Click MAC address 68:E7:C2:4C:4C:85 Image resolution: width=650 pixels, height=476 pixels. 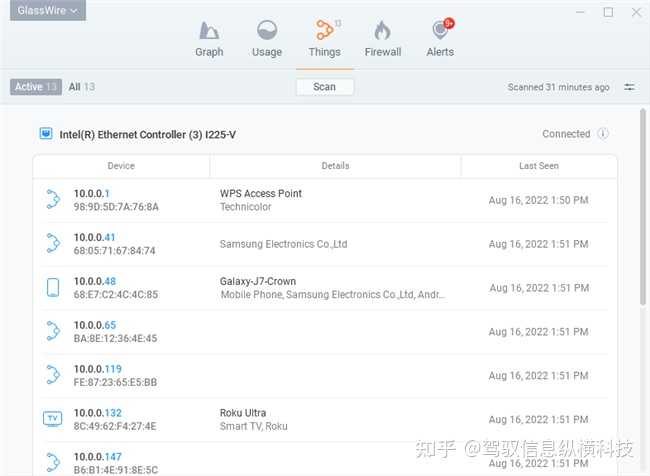coord(116,295)
